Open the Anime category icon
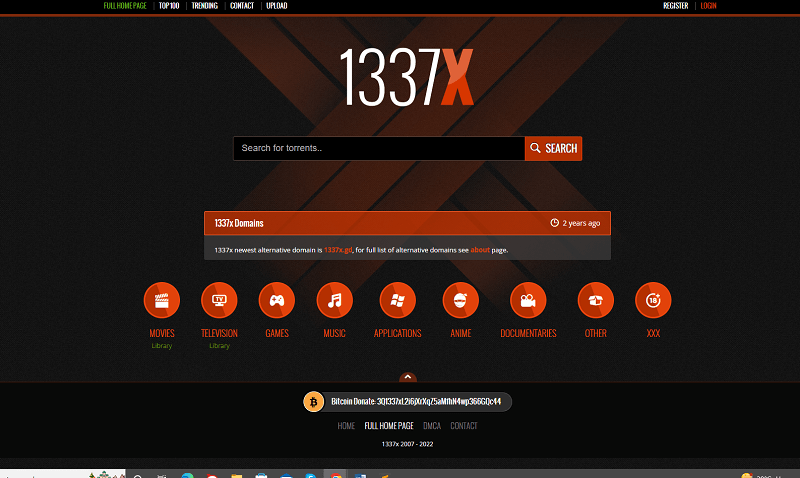 pyautogui.click(x=461, y=300)
